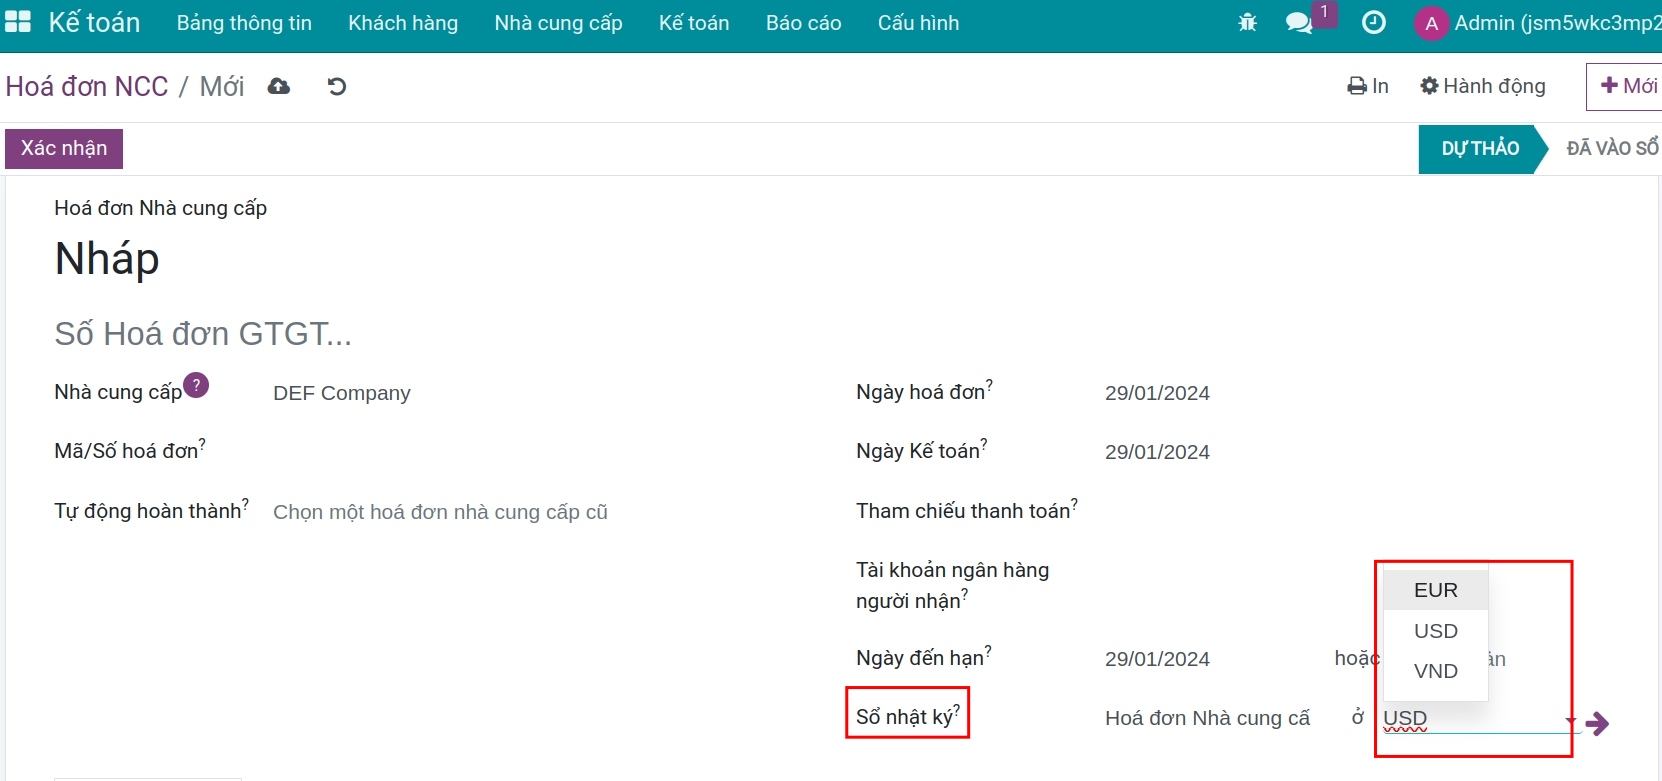Image resolution: width=1662 pixels, height=781 pixels.
Task: Choose USD from the currency list
Action: (1436, 631)
